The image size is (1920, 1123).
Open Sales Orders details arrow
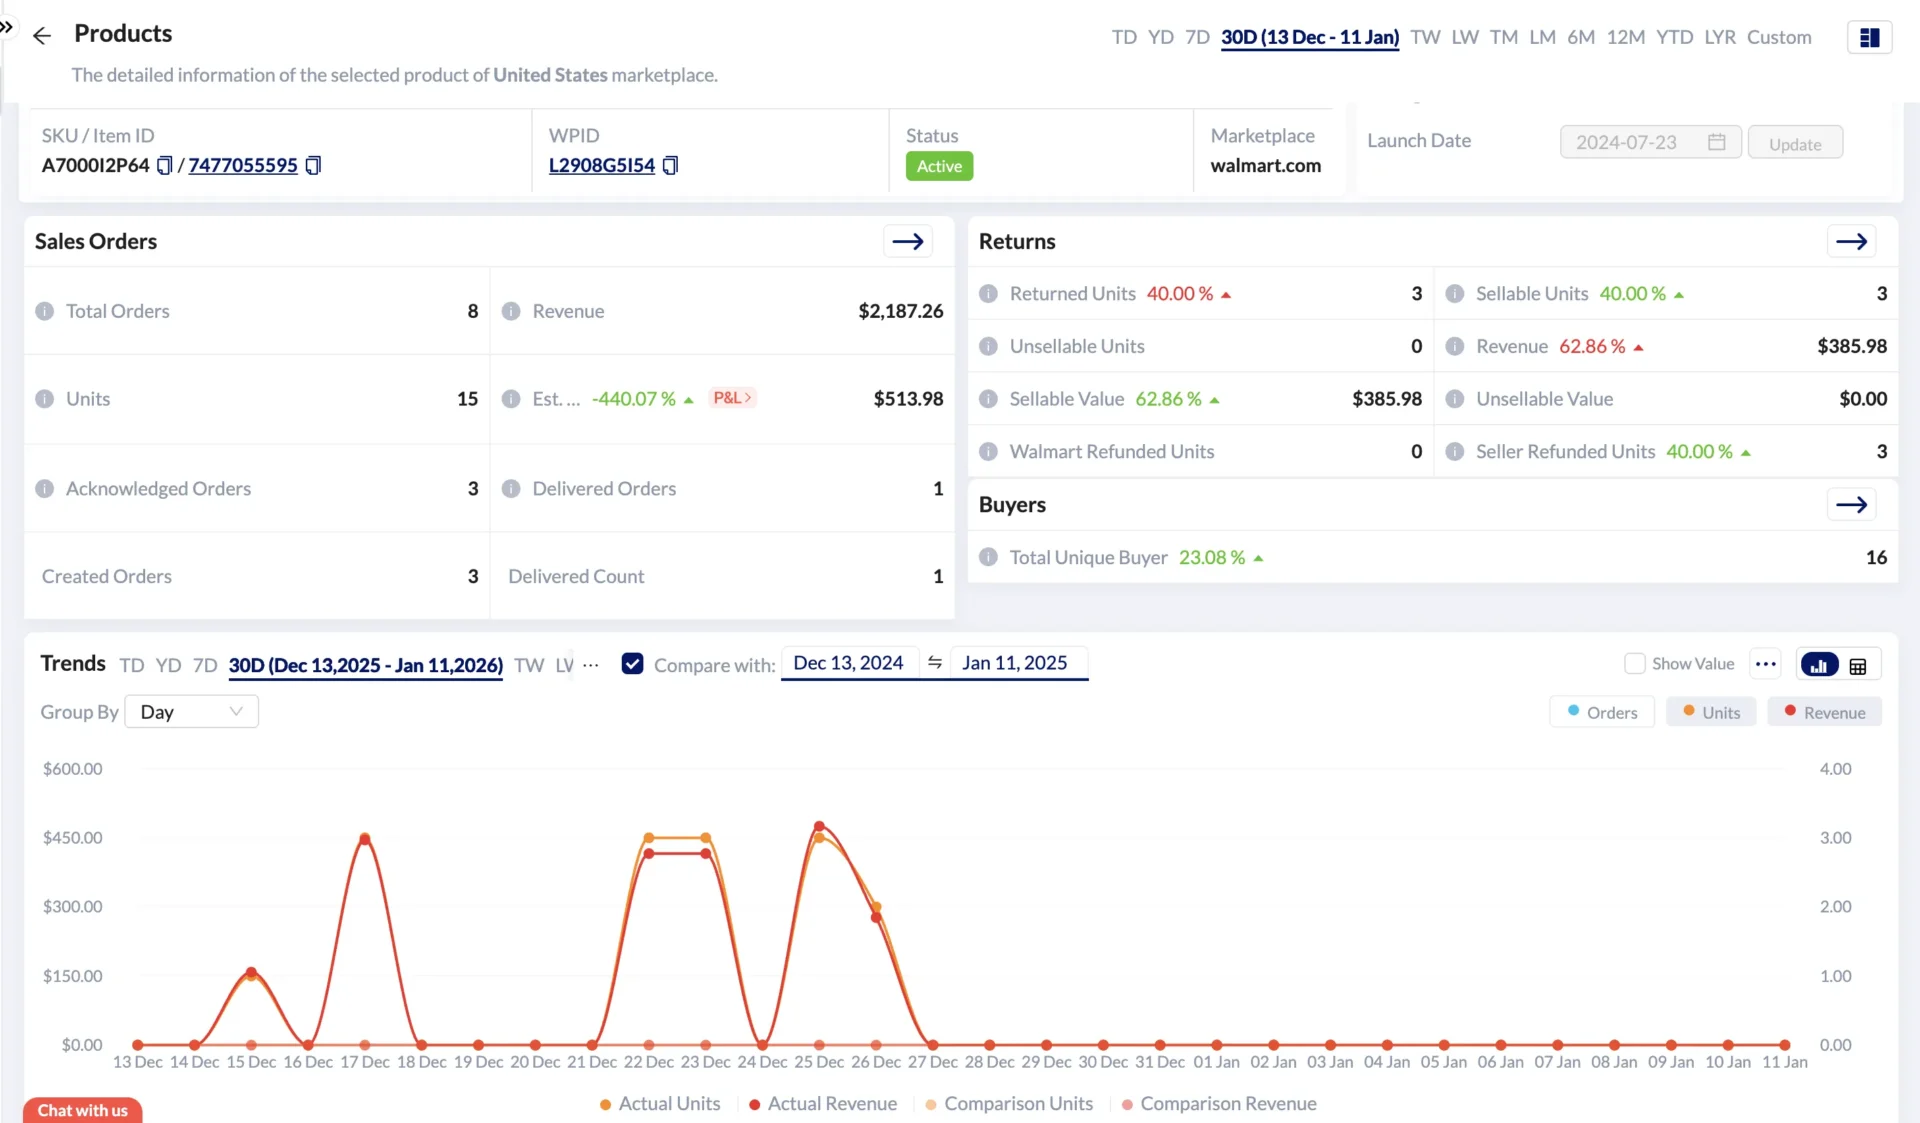907,241
